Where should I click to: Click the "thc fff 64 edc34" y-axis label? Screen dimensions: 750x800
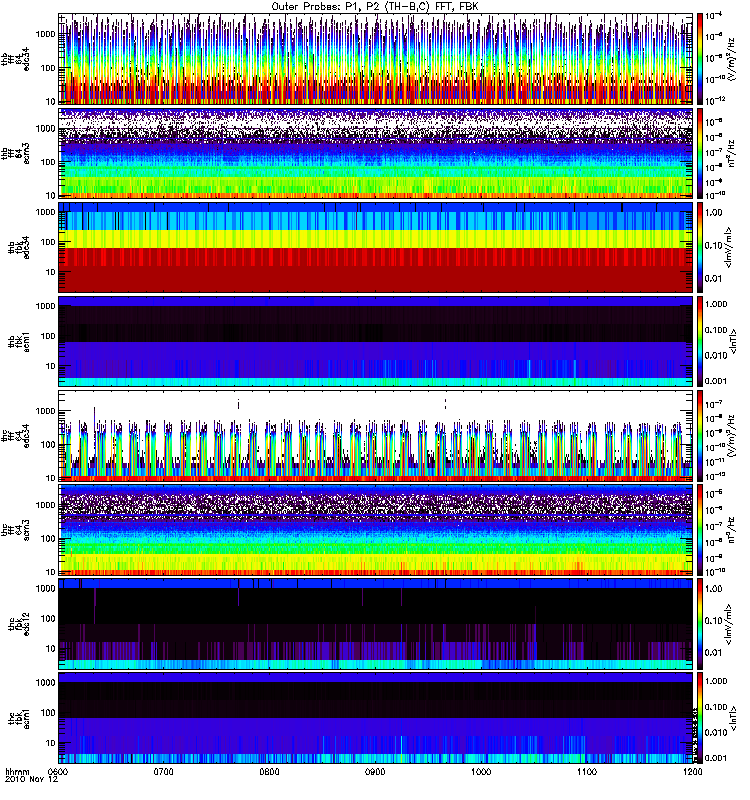click(x=15, y=436)
